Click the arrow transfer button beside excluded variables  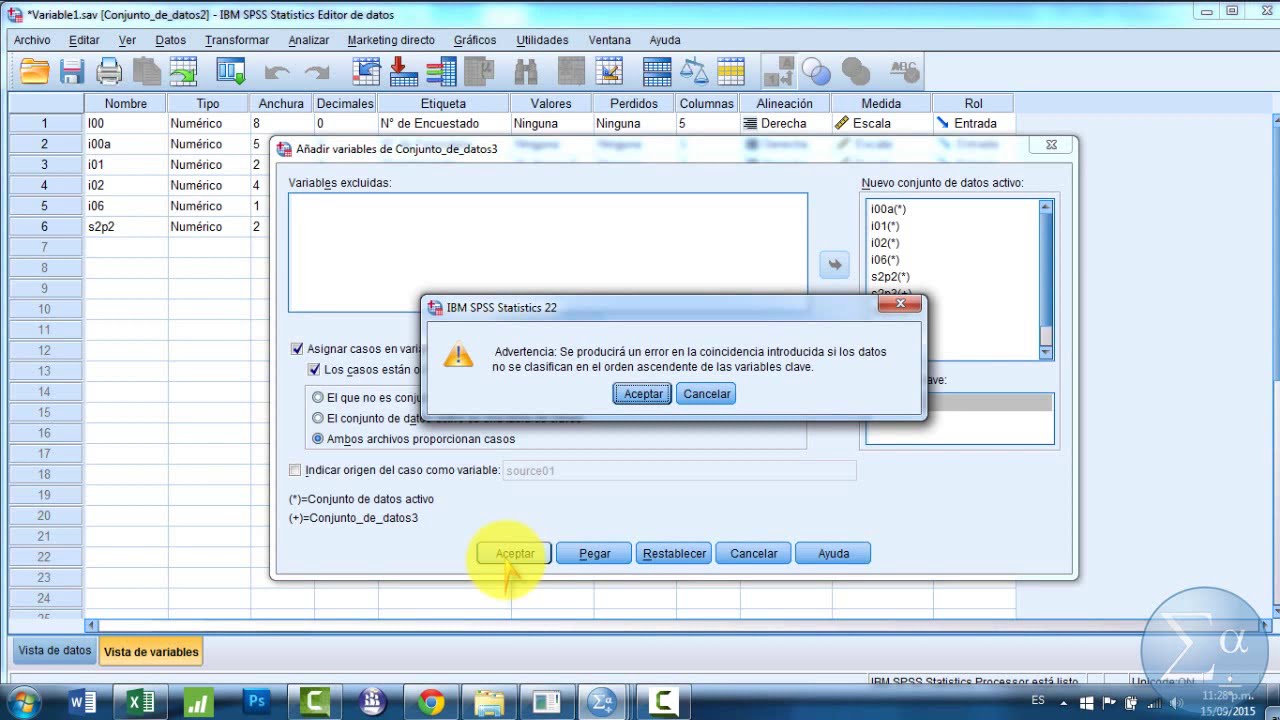[834, 265]
